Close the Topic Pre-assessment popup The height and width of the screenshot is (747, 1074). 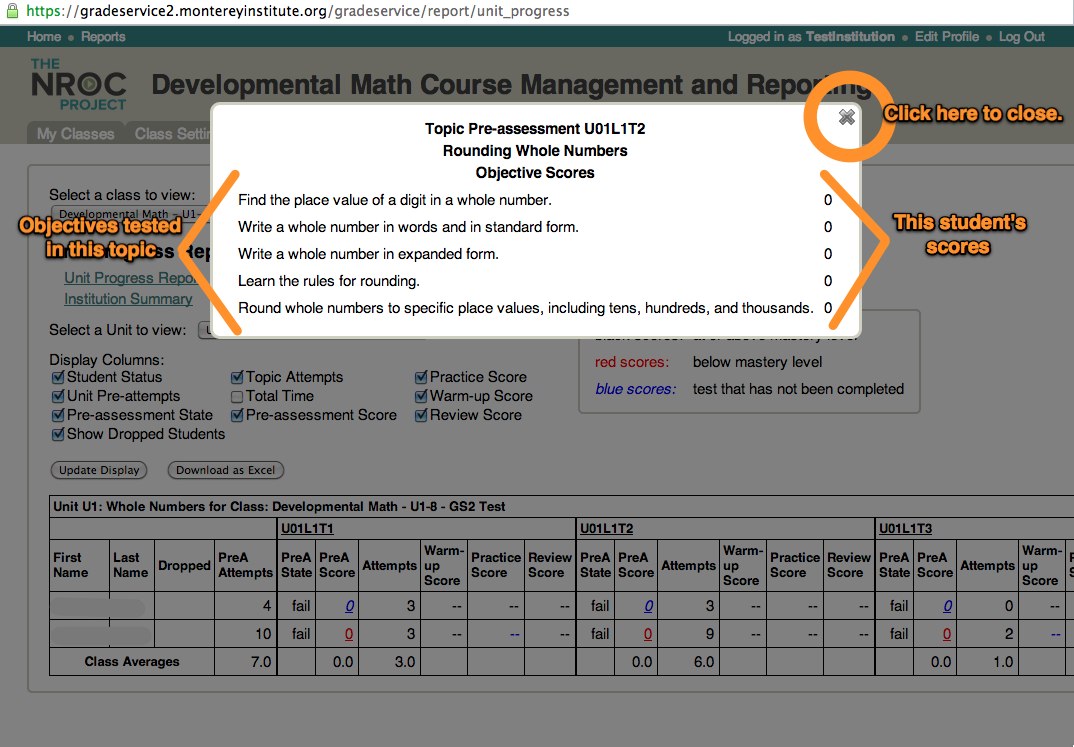[847, 117]
